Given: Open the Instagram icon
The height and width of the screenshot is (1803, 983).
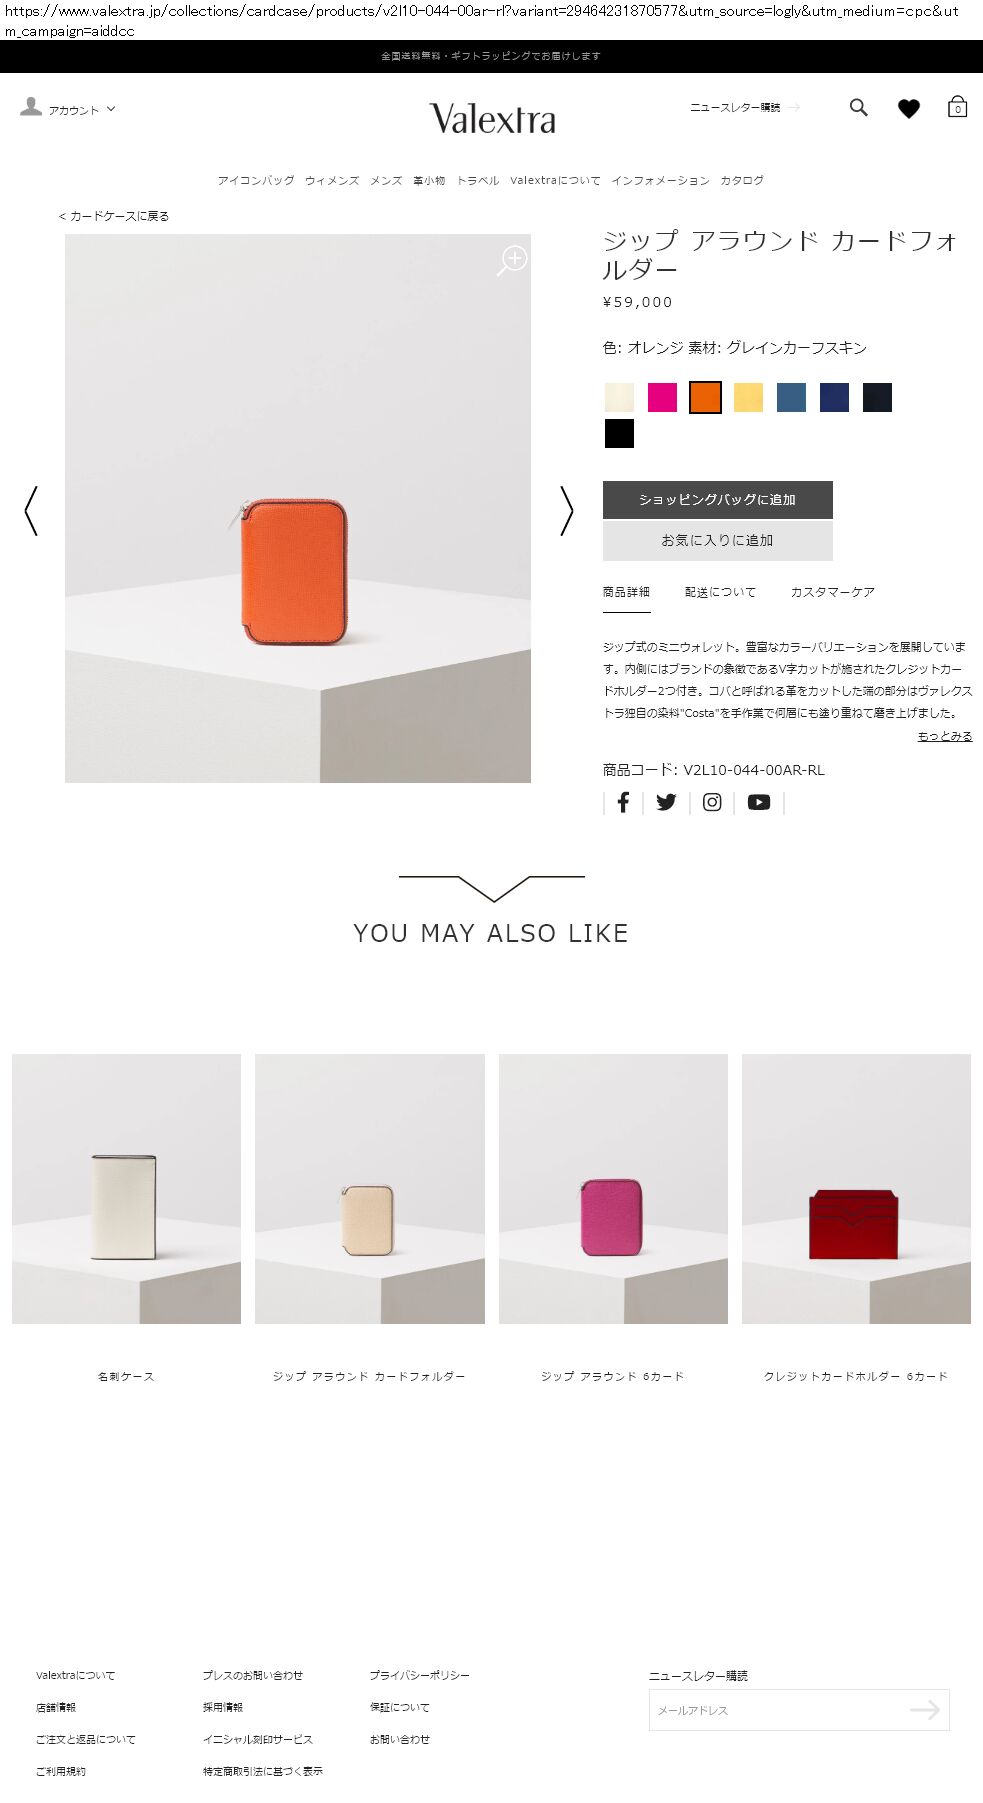Looking at the screenshot, I should (x=712, y=802).
